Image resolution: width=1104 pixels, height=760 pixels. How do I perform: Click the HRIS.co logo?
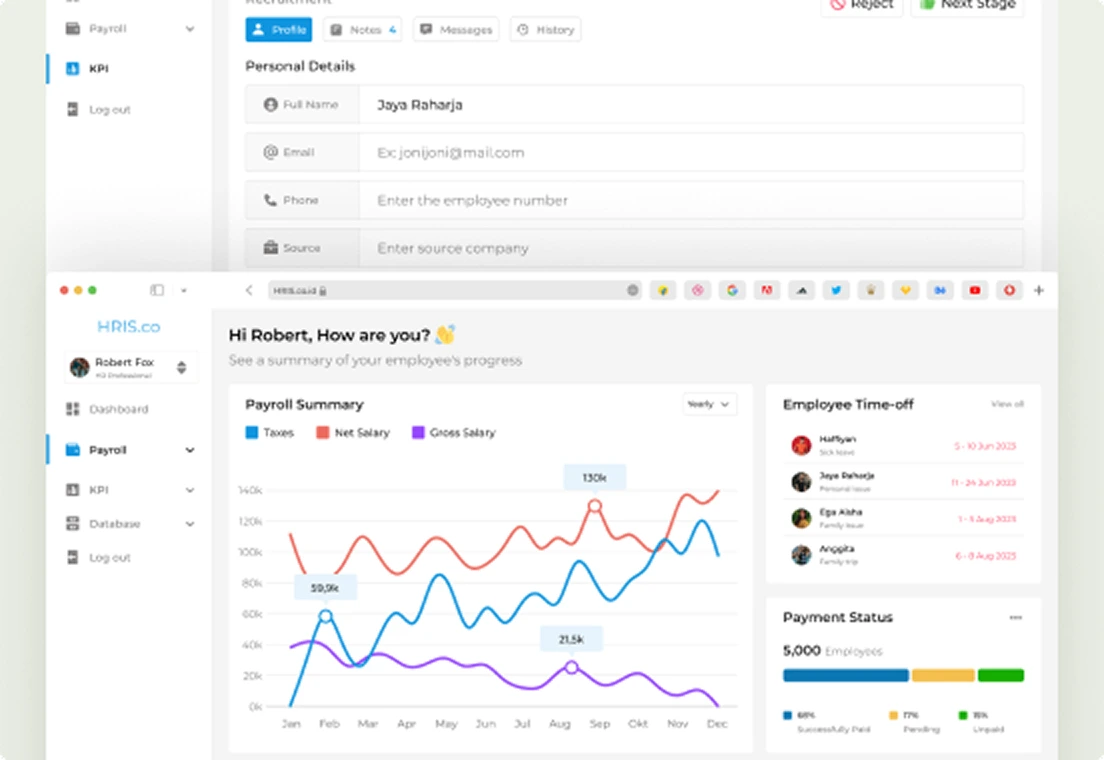click(129, 327)
